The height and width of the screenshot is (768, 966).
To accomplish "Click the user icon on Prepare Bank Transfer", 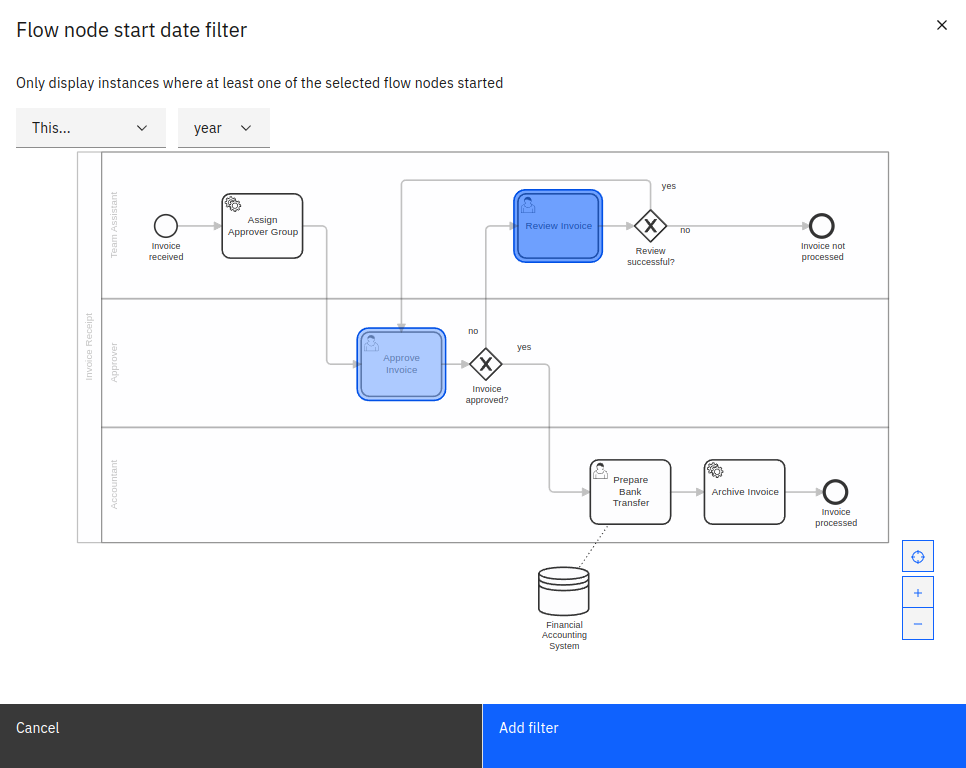I will [600, 470].
